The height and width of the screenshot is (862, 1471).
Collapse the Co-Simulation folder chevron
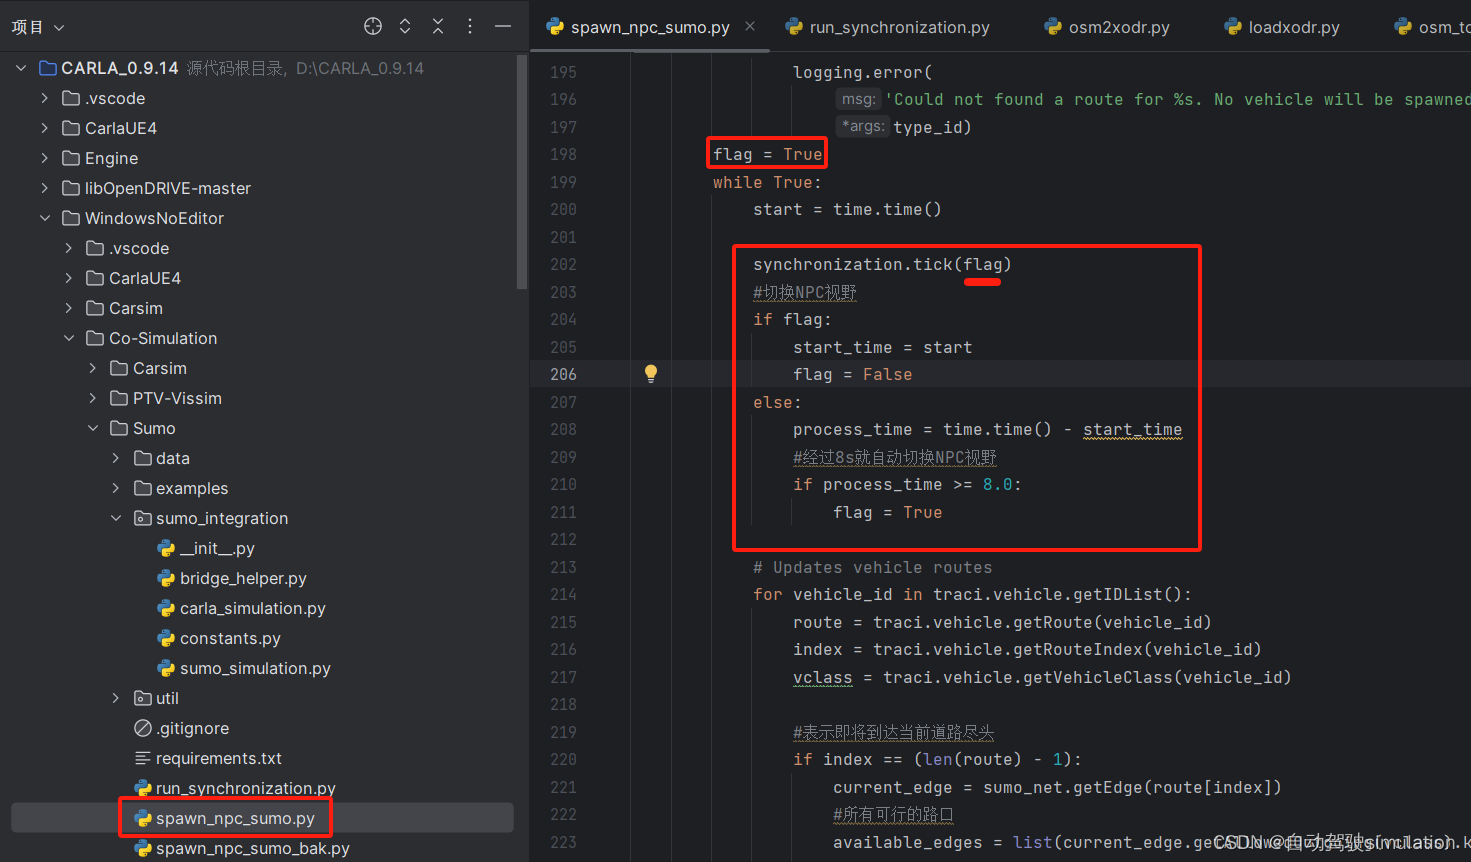point(69,338)
